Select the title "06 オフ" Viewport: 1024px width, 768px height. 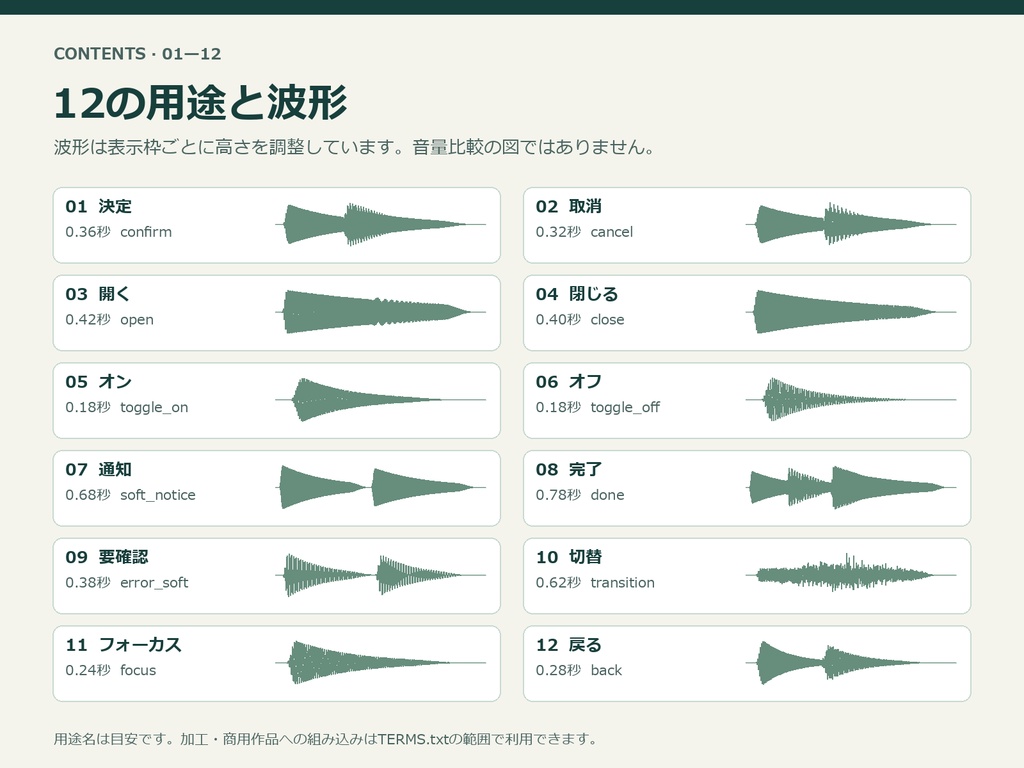click(x=569, y=381)
